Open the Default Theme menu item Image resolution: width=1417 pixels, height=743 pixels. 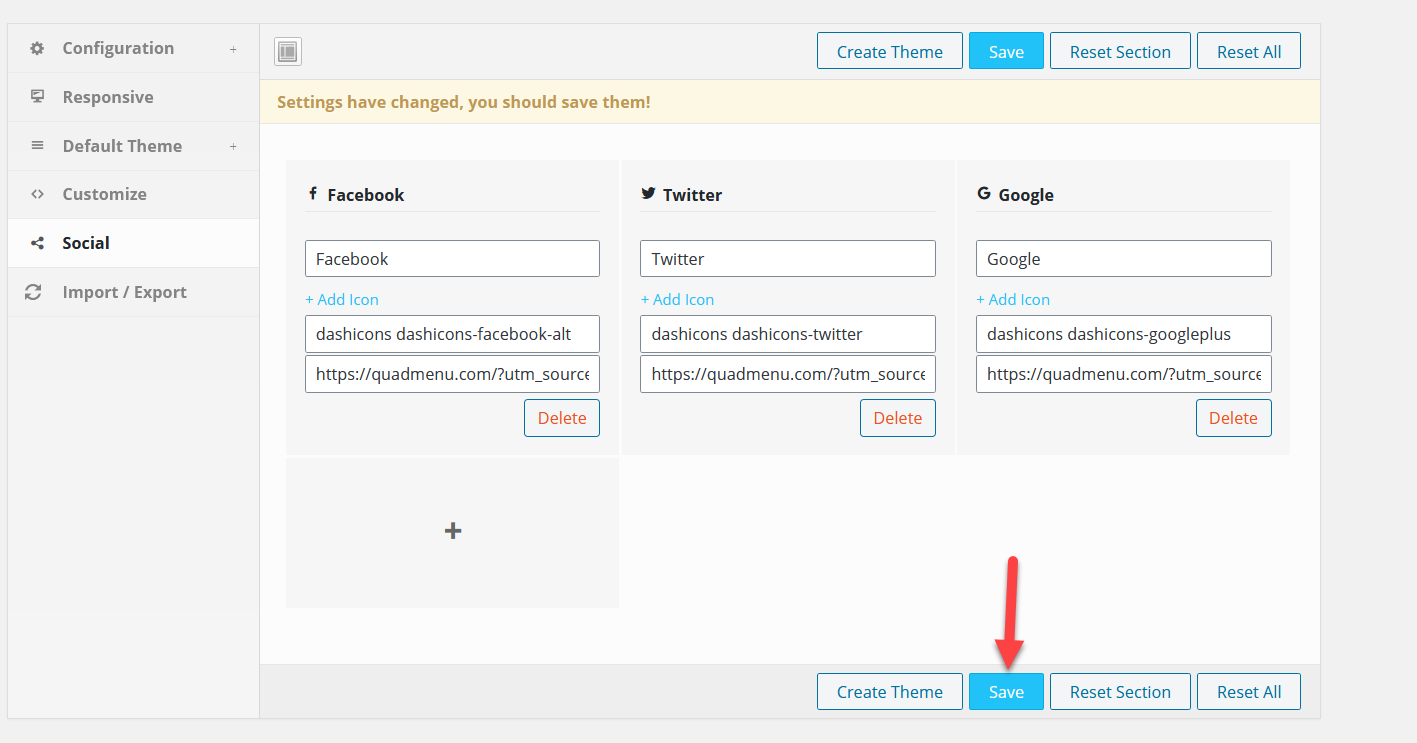[133, 146]
